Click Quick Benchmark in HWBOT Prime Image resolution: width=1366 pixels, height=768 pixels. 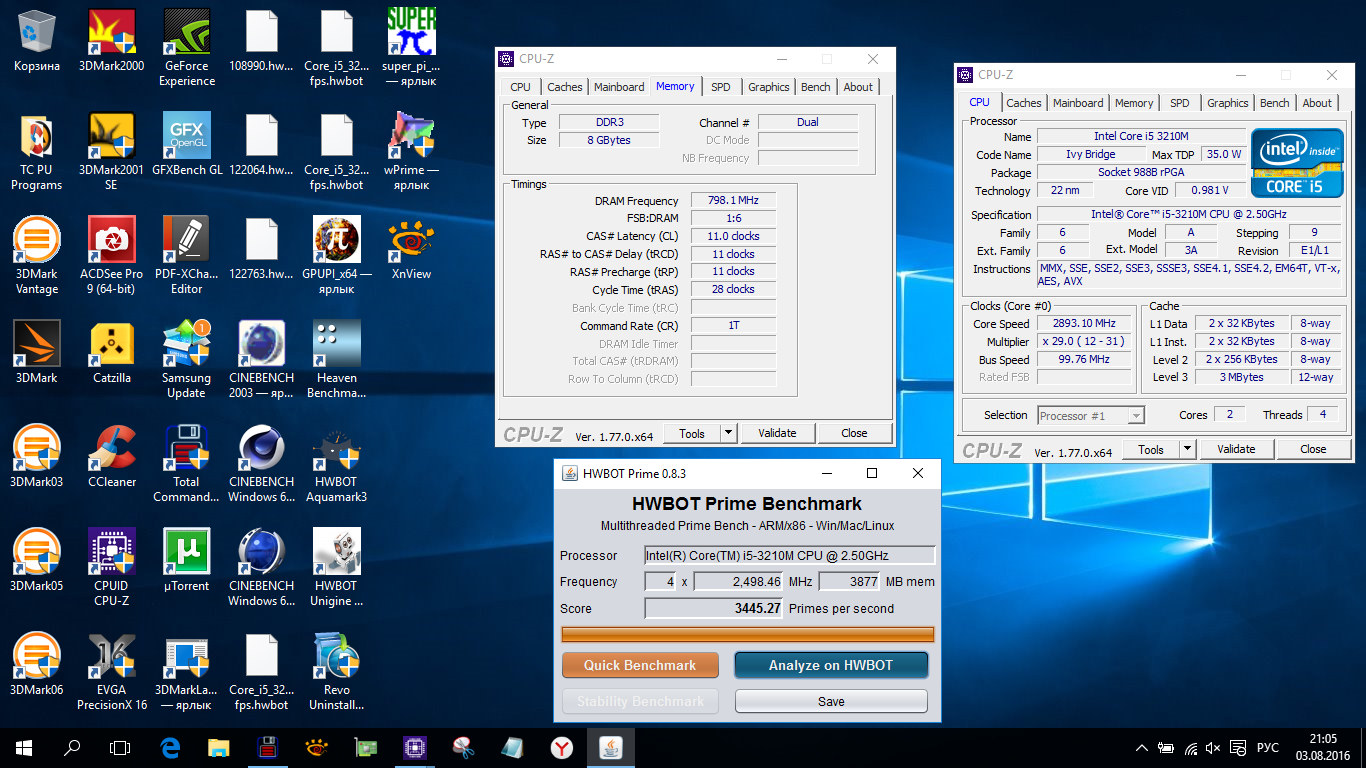640,665
